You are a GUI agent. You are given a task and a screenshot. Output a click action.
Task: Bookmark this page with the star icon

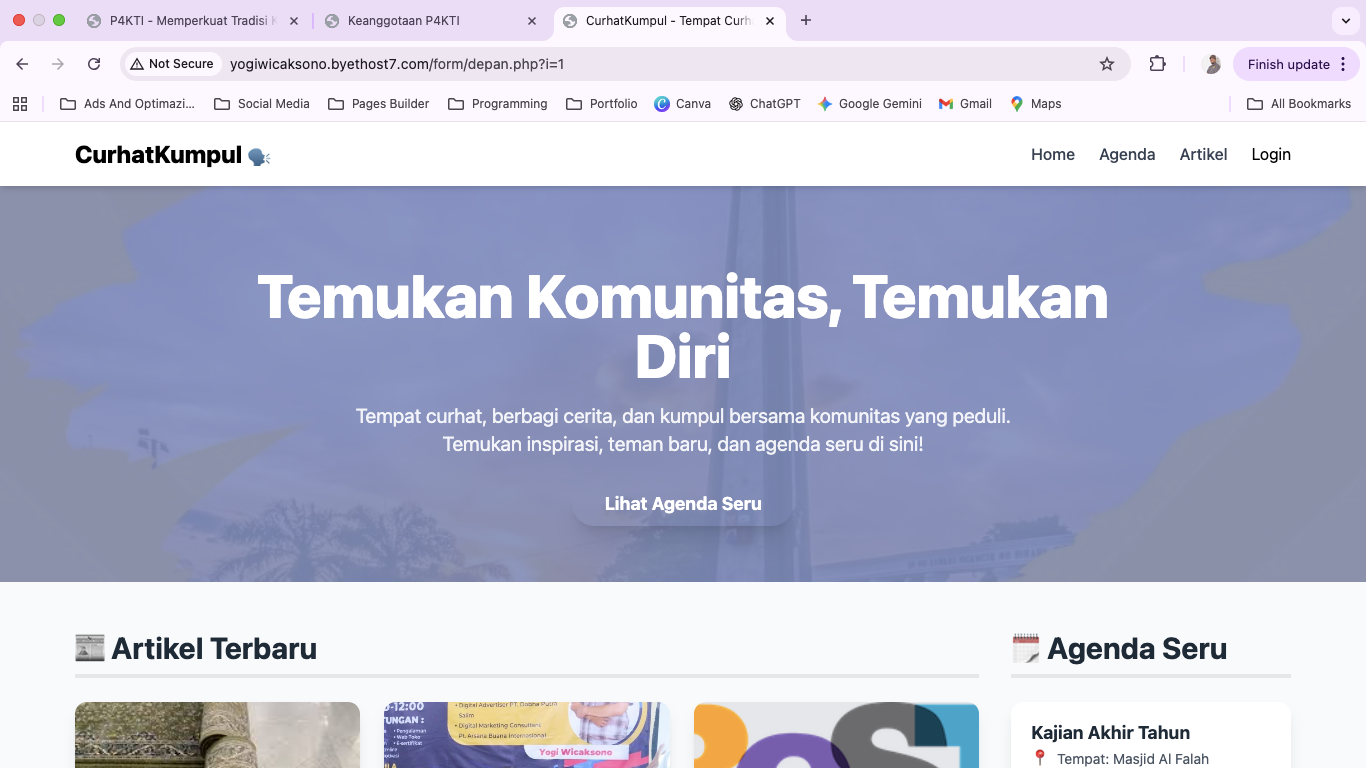pyautogui.click(x=1106, y=64)
